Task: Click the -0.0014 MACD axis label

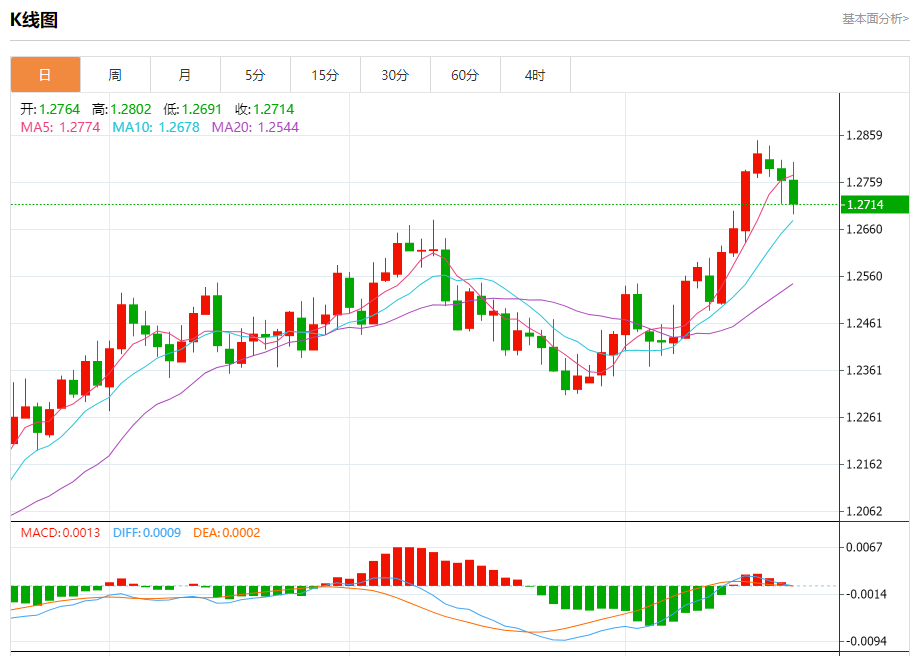Action: pyautogui.click(x=866, y=594)
